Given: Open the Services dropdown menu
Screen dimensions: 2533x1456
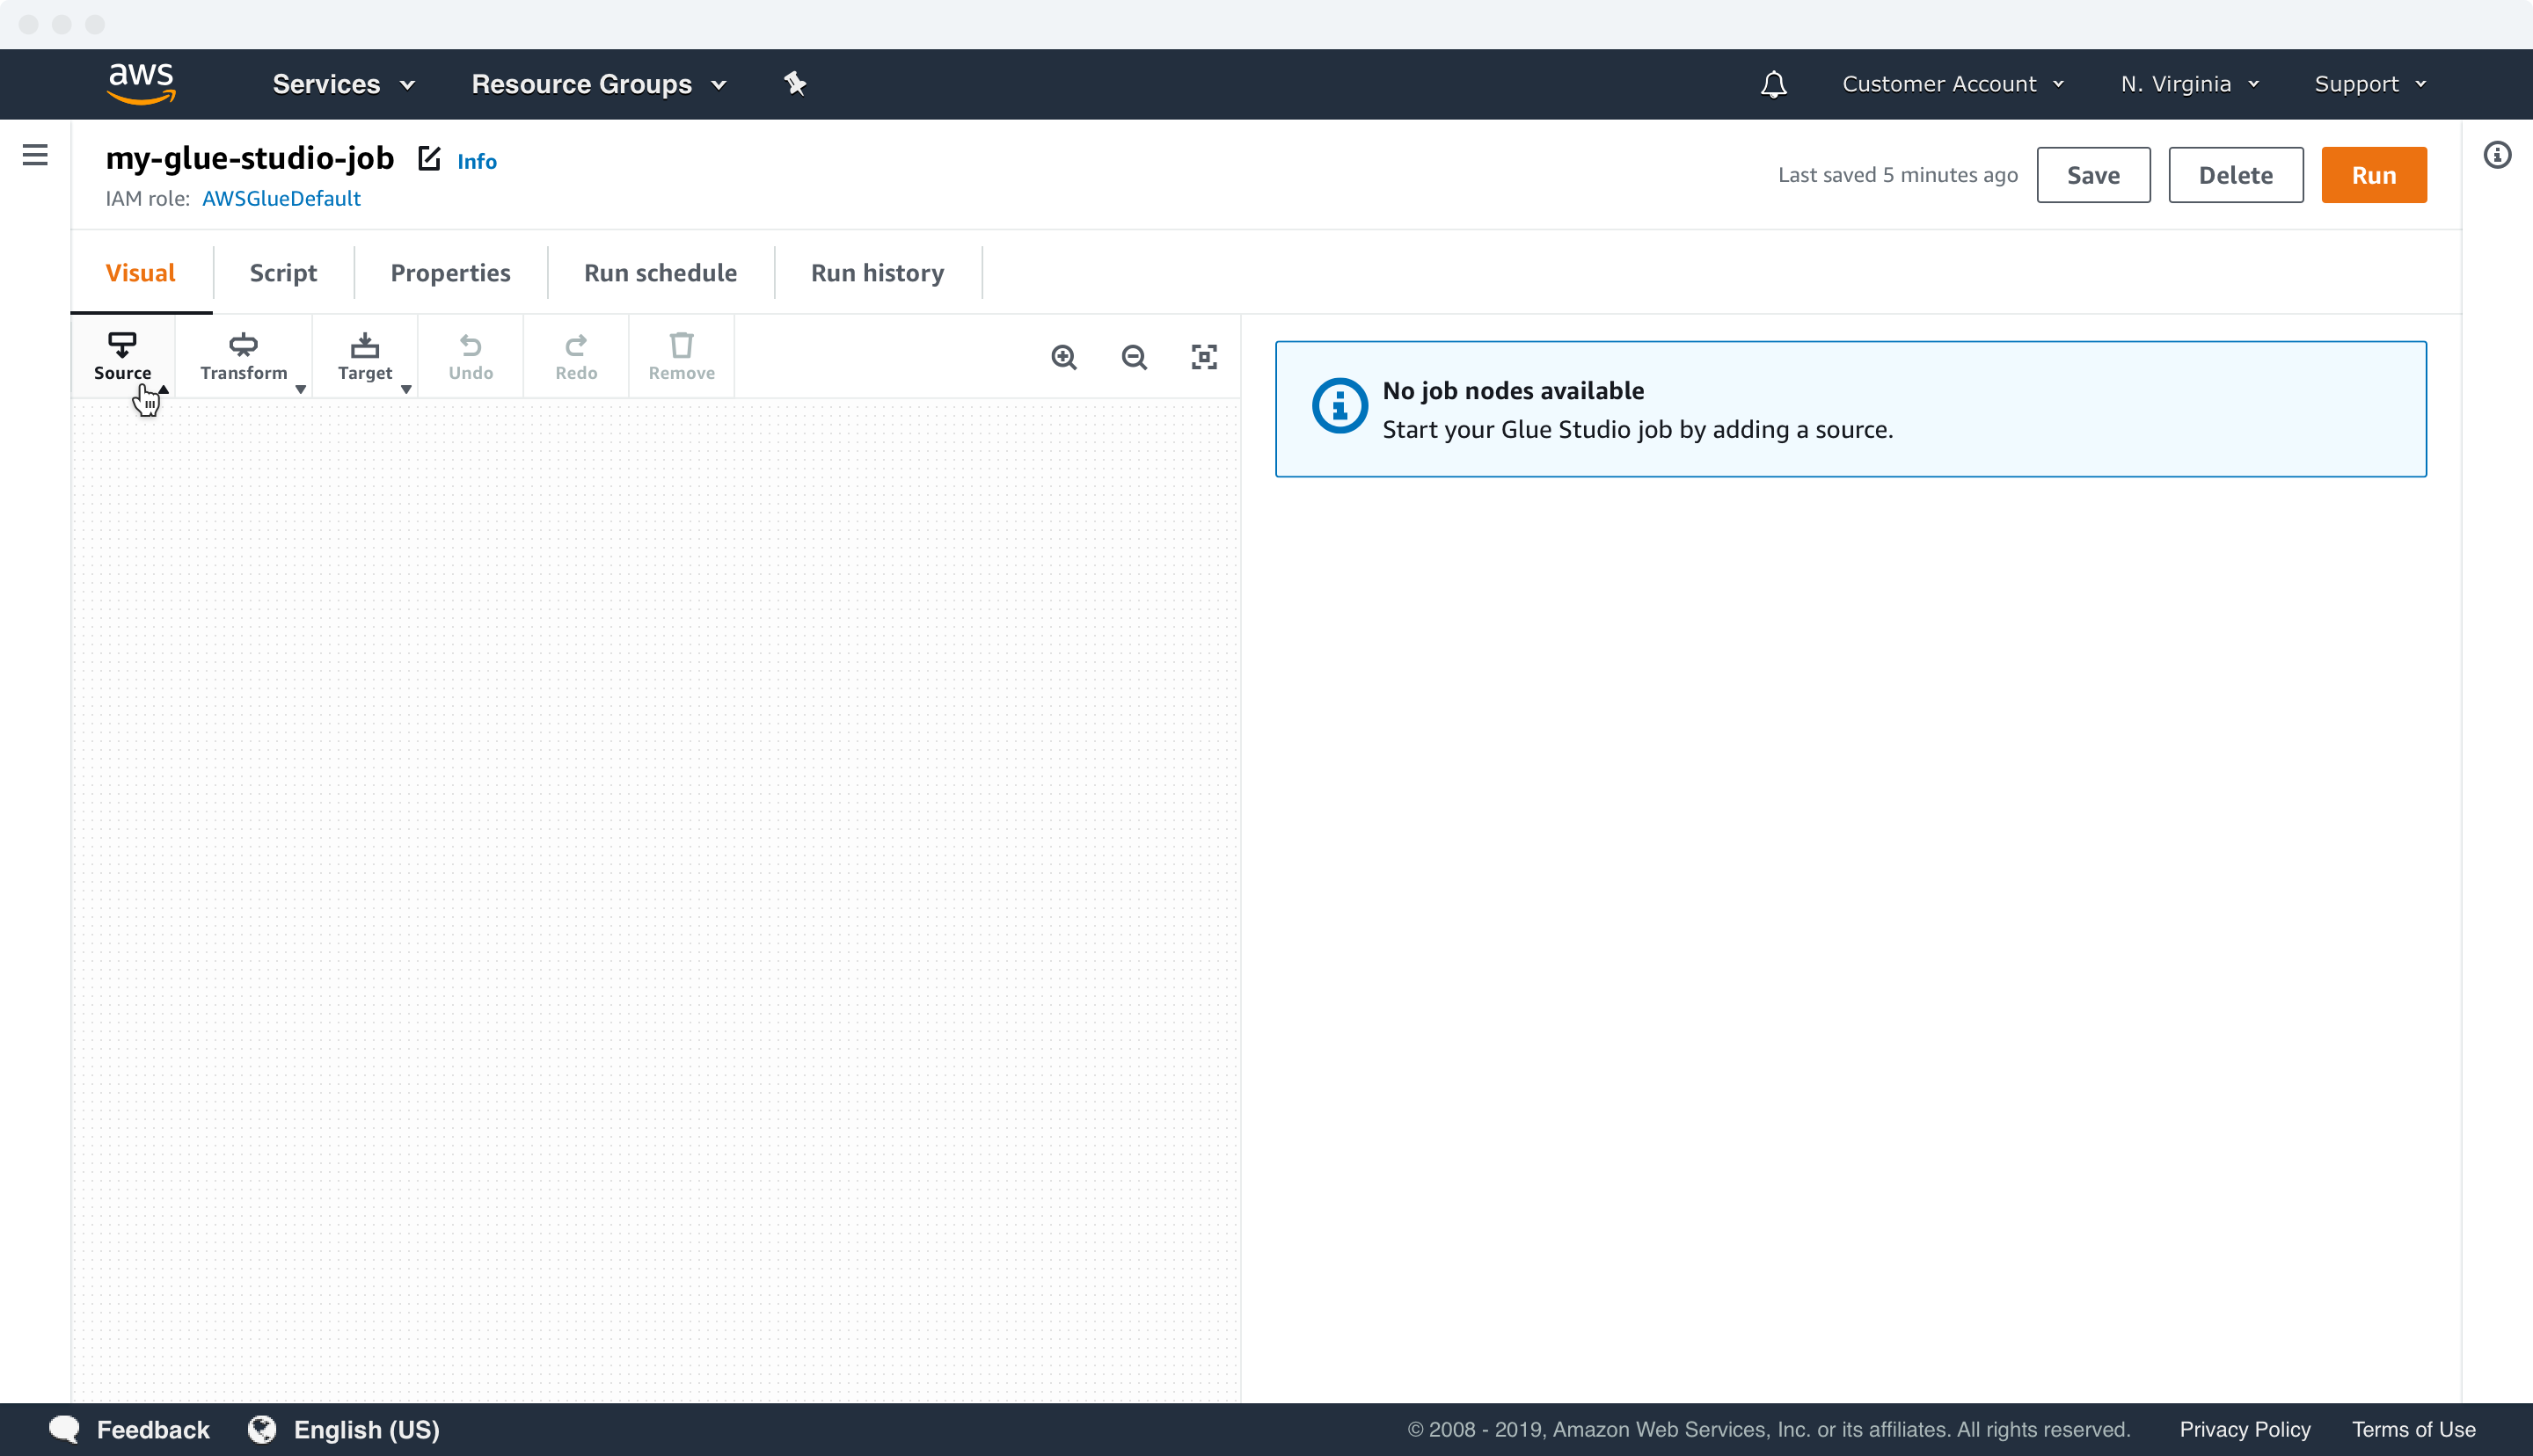Looking at the screenshot, I should click(x=343, y=84).
